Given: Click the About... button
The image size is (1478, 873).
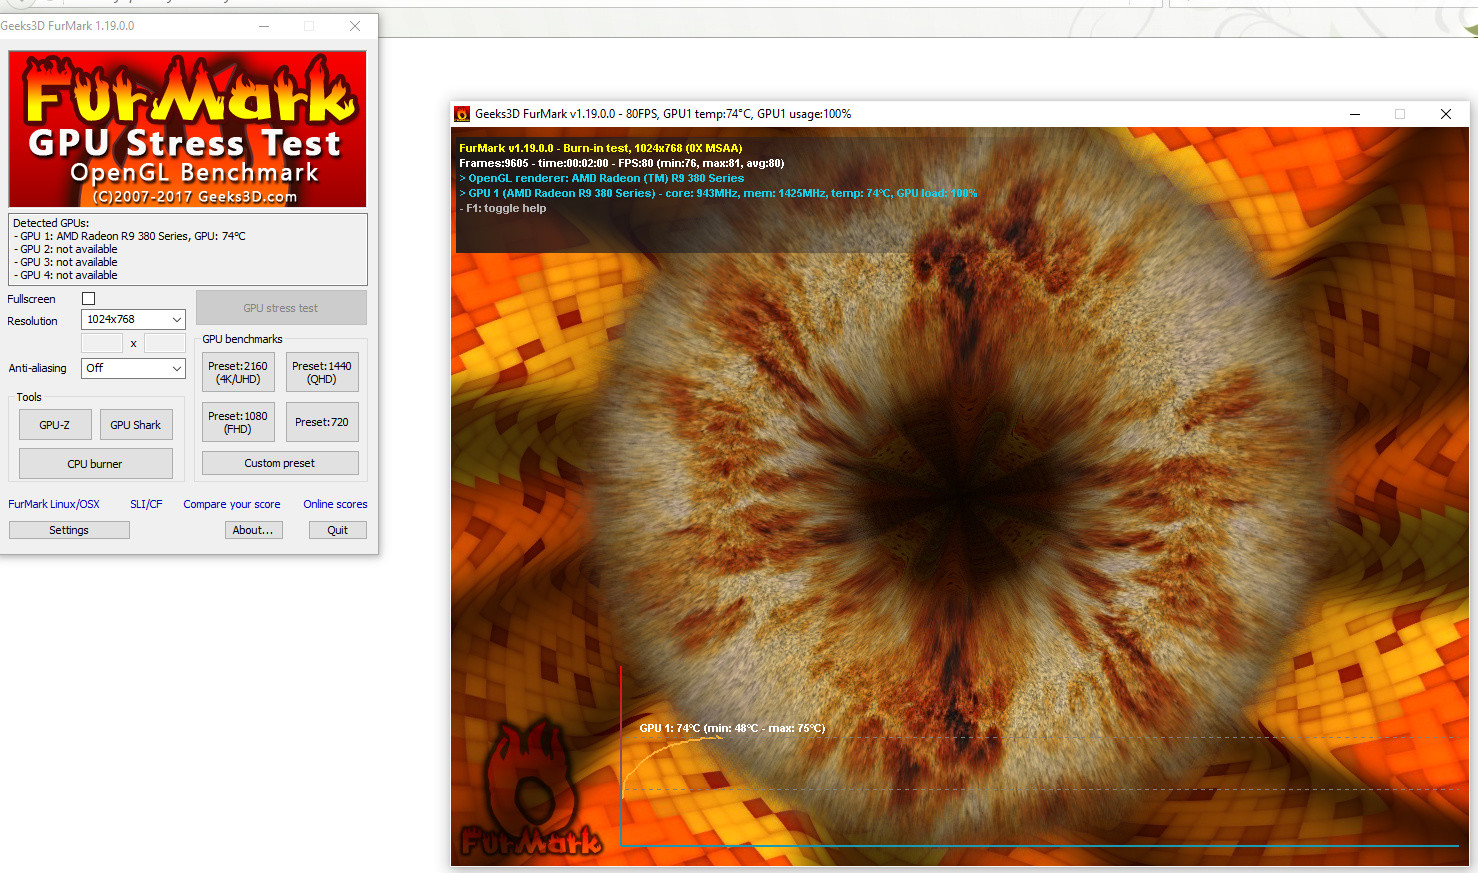Looking at the screenshot, I should coord(253,530).
